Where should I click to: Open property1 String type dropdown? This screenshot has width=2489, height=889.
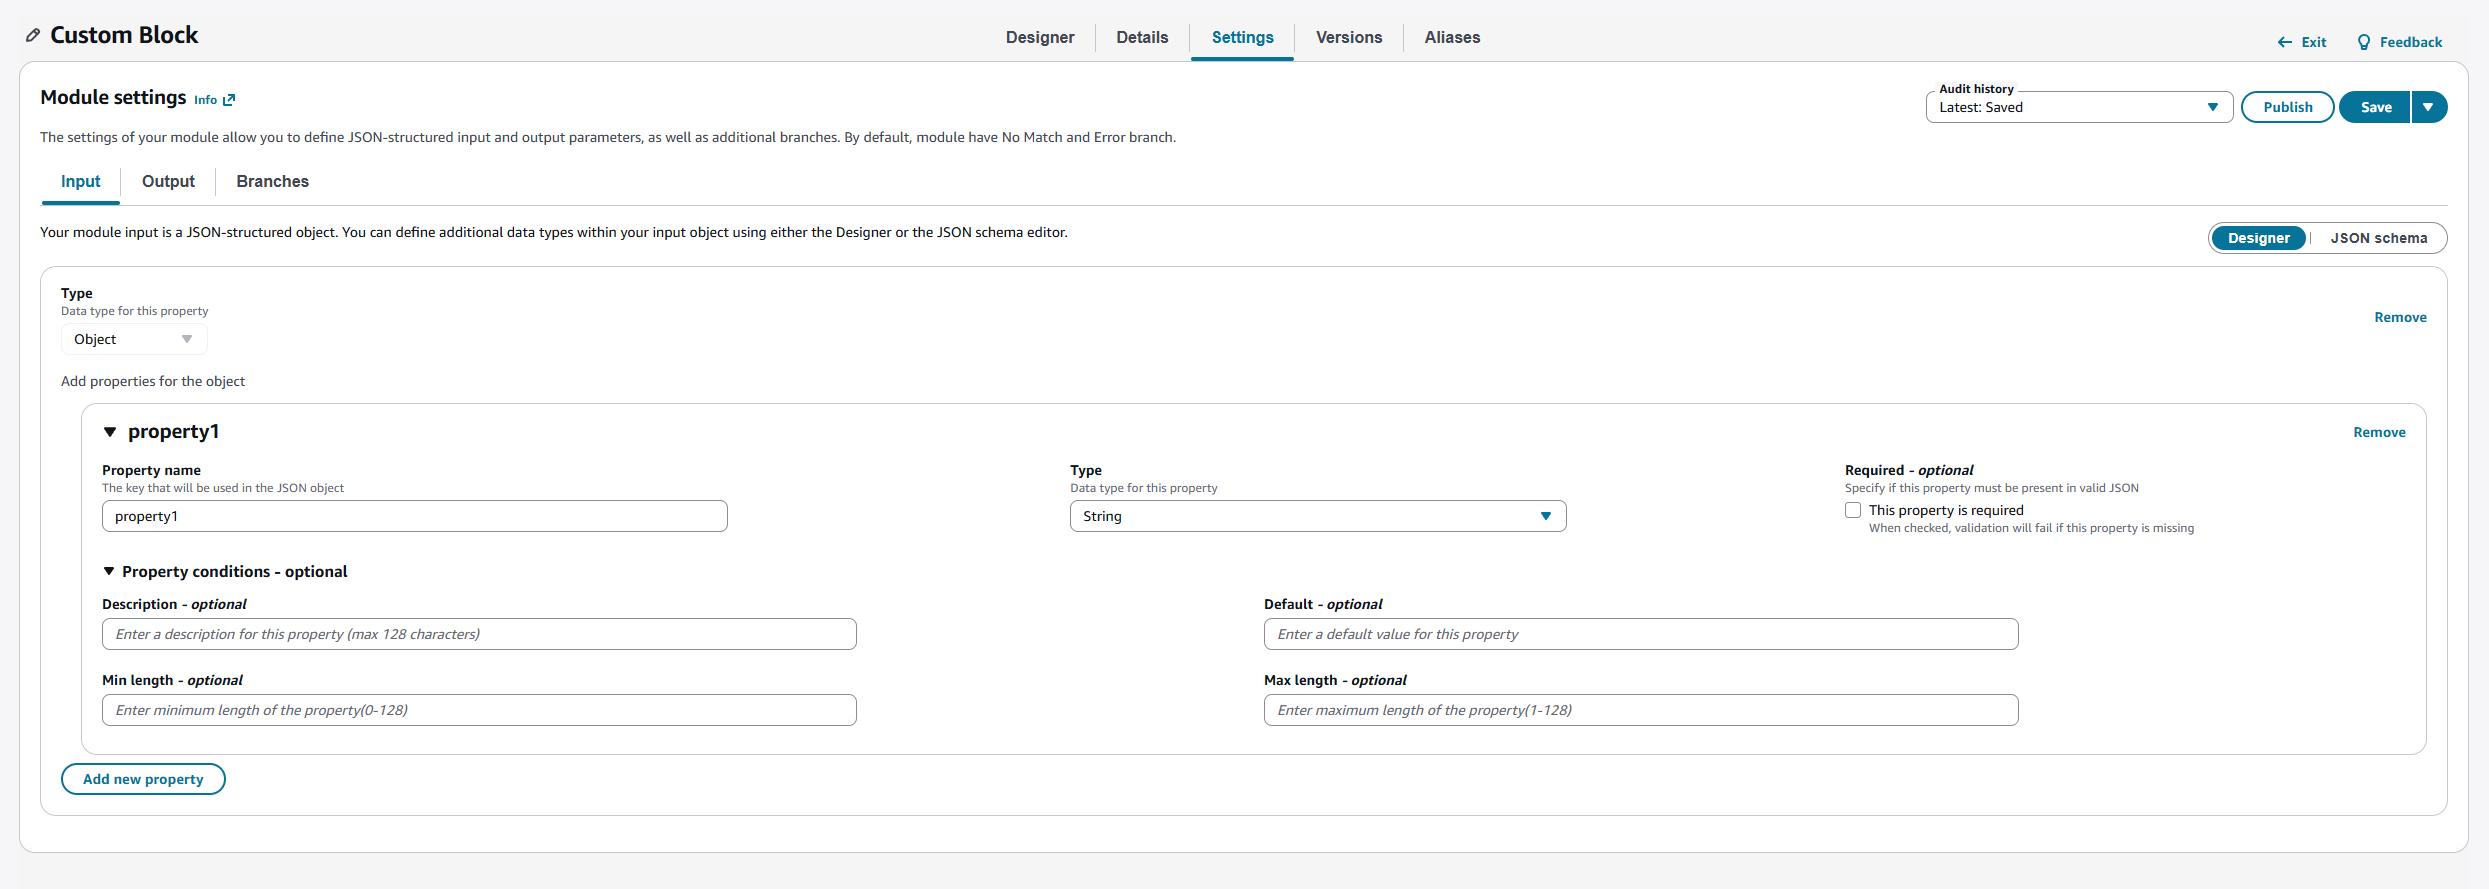1317,516
